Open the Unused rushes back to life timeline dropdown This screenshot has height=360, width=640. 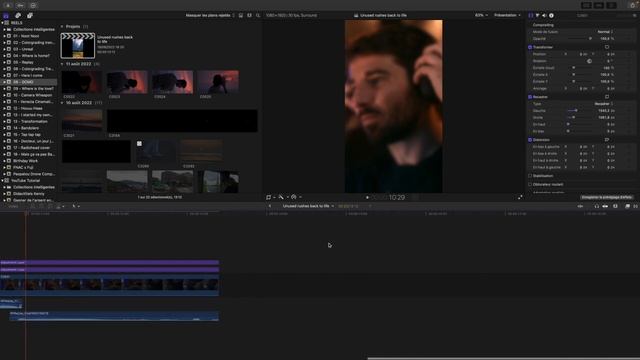pos(308,206)
